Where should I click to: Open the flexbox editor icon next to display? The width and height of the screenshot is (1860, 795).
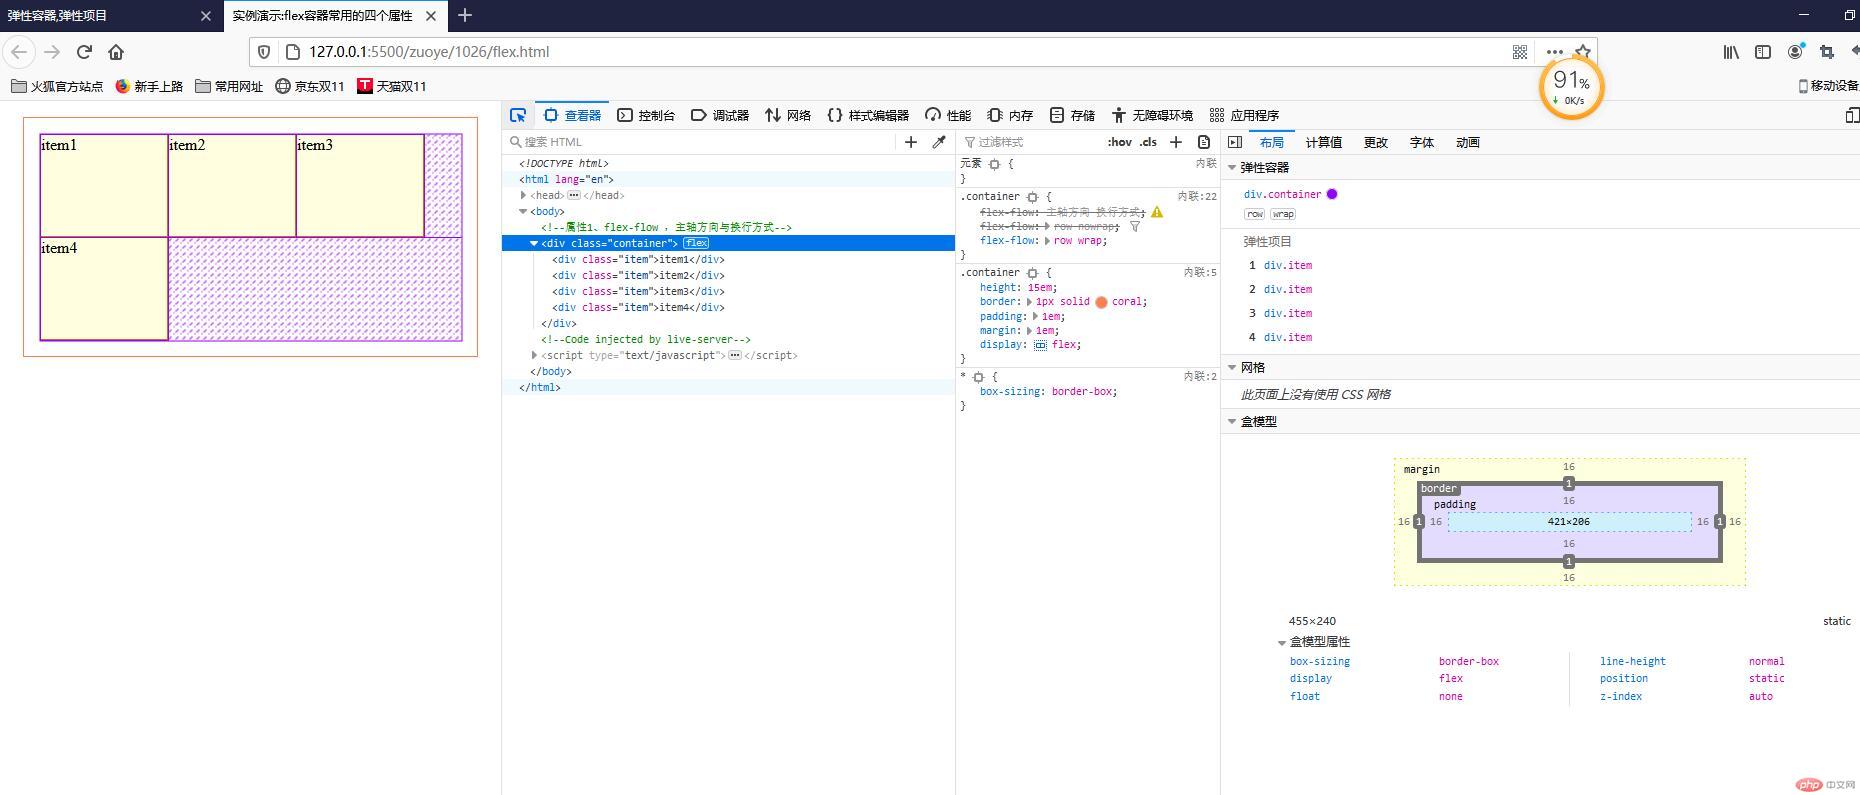tap(1040, 345)
